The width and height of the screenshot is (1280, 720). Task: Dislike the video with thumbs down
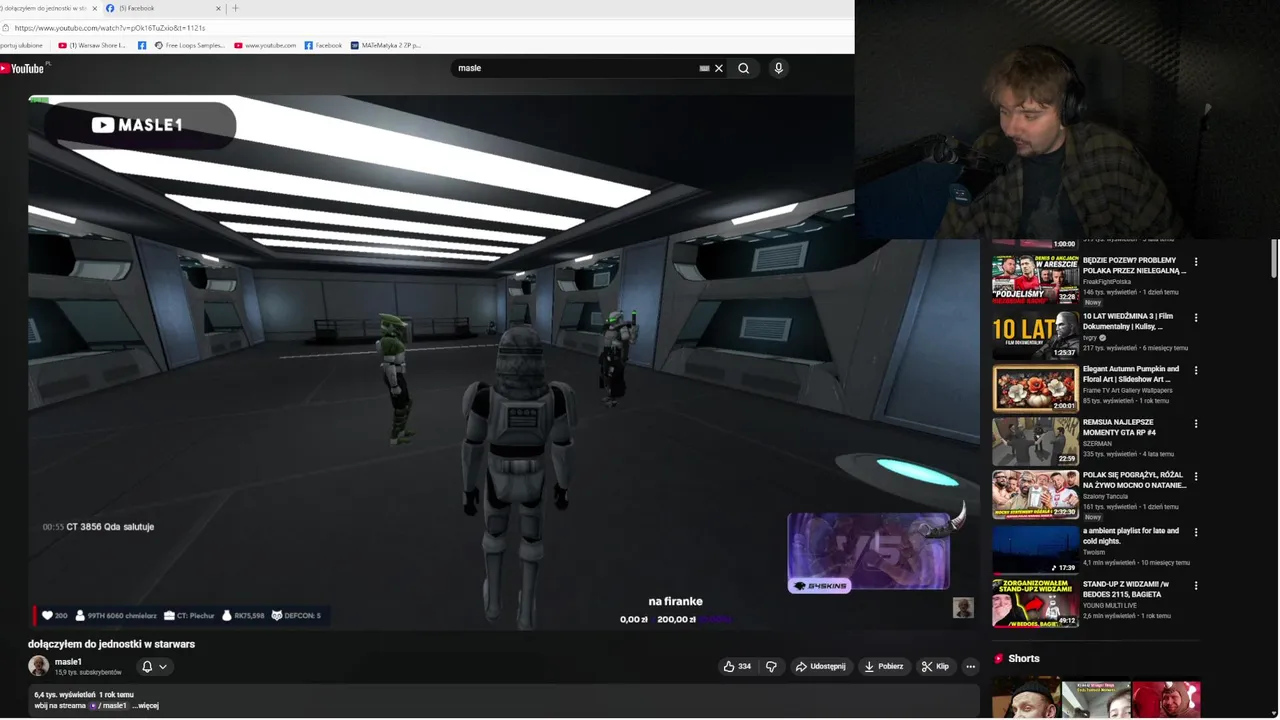(x=771, y=666)
